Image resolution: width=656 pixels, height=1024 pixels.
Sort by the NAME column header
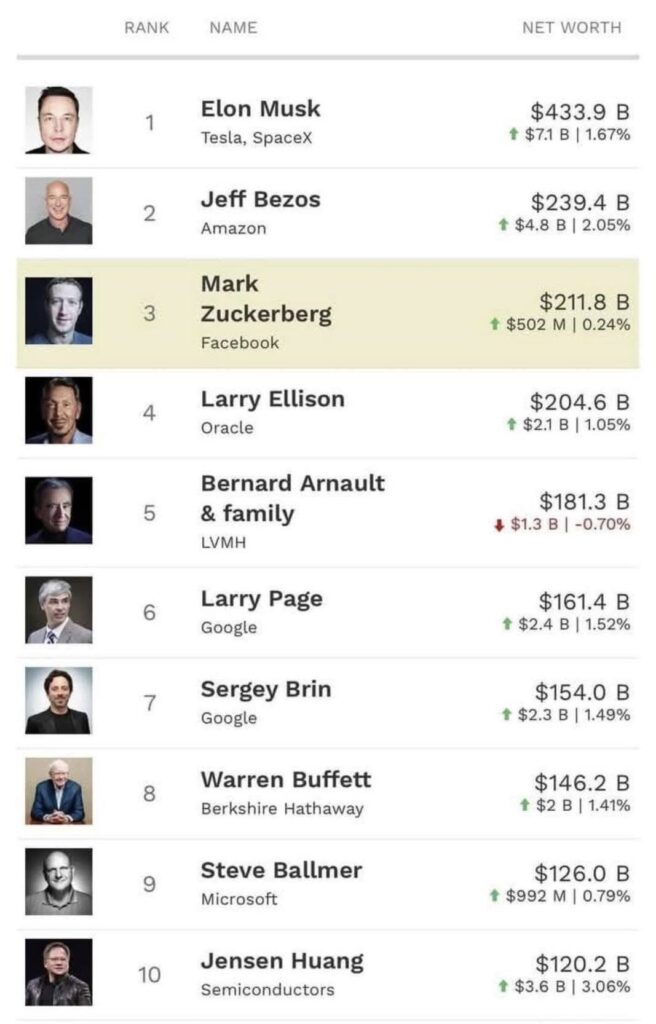(233, 28)
